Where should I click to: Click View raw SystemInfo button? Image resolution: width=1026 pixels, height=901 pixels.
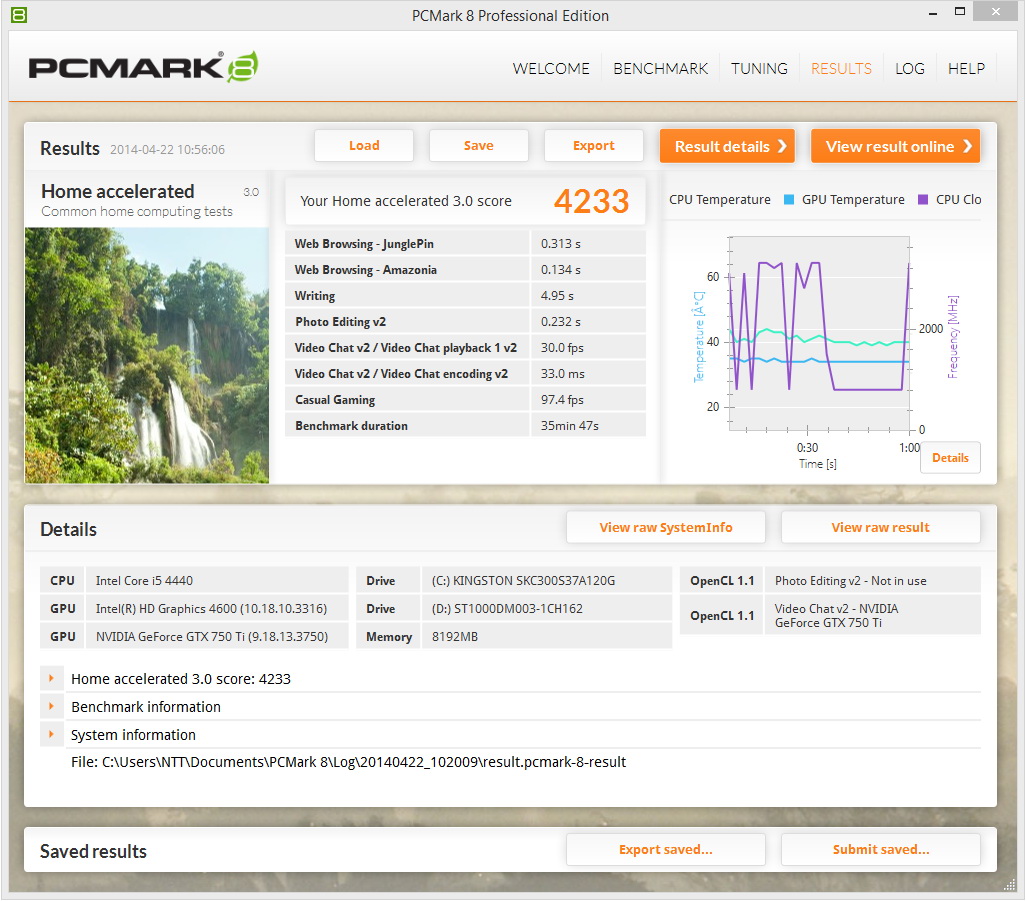click(x=665, y=527)
